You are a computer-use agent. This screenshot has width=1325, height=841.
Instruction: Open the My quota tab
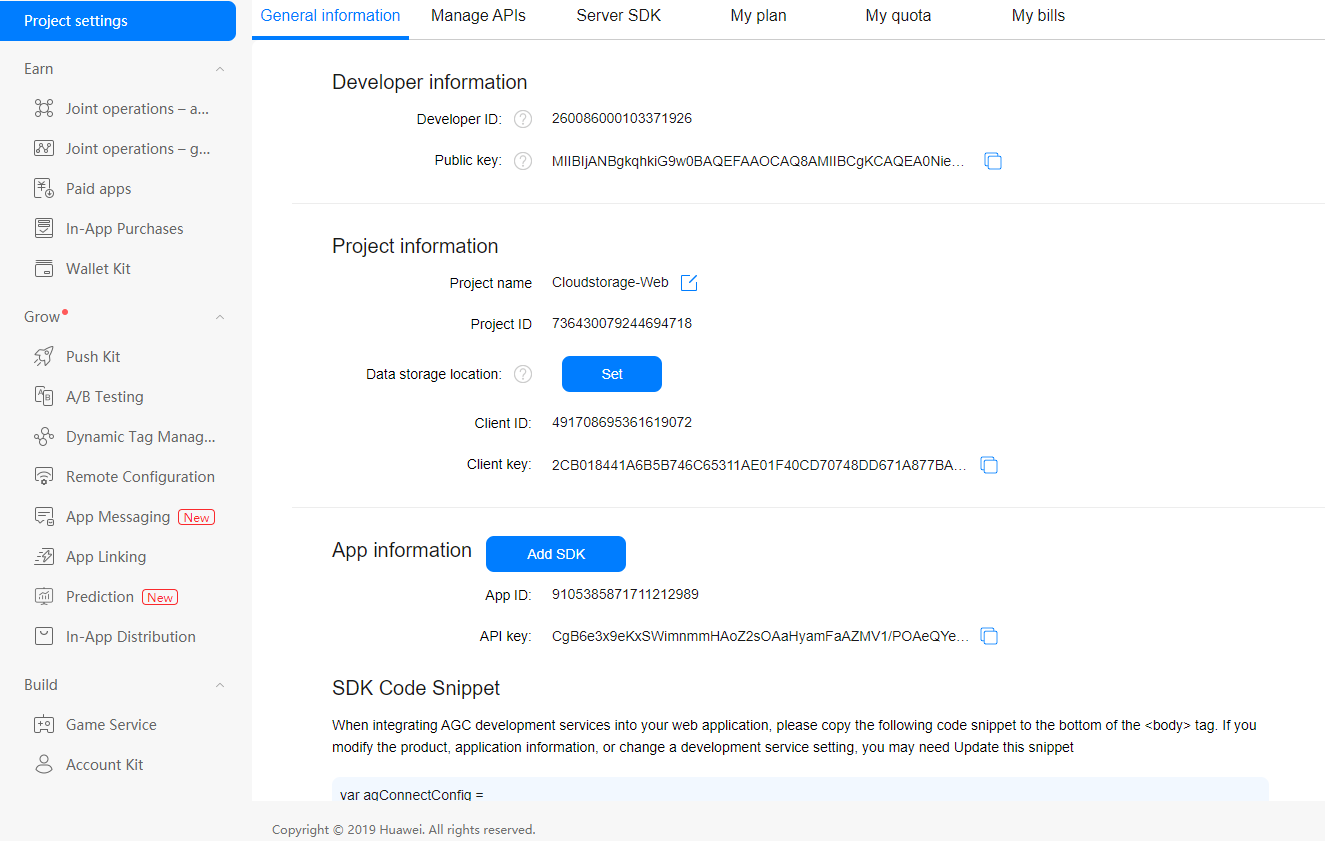(897, 15)
